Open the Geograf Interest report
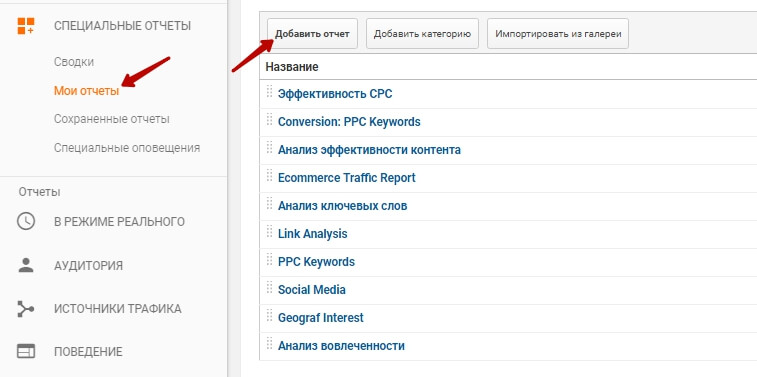The width and height of the screenshot is (757, 377). [x=321, y=318]
